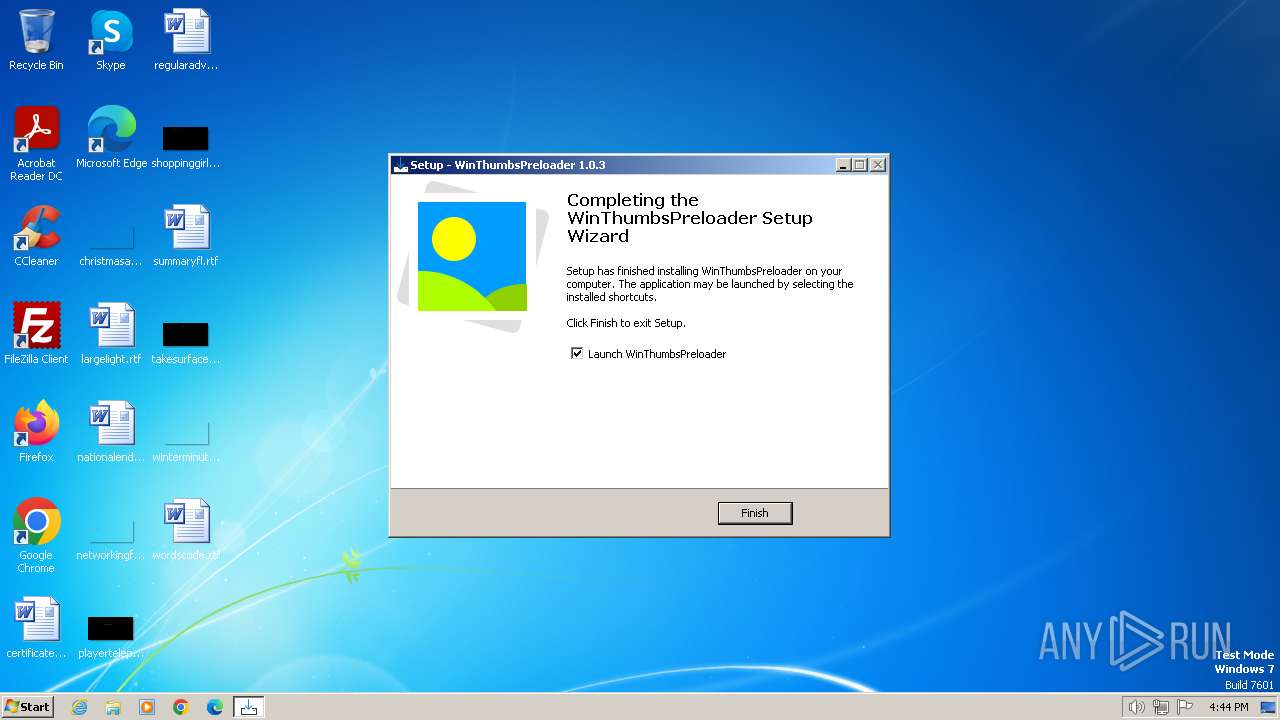The width and height of the screenshot is (1280, 720).
Task: Click the Setup installer taskbar button
Action: click(x=249, y=707)
